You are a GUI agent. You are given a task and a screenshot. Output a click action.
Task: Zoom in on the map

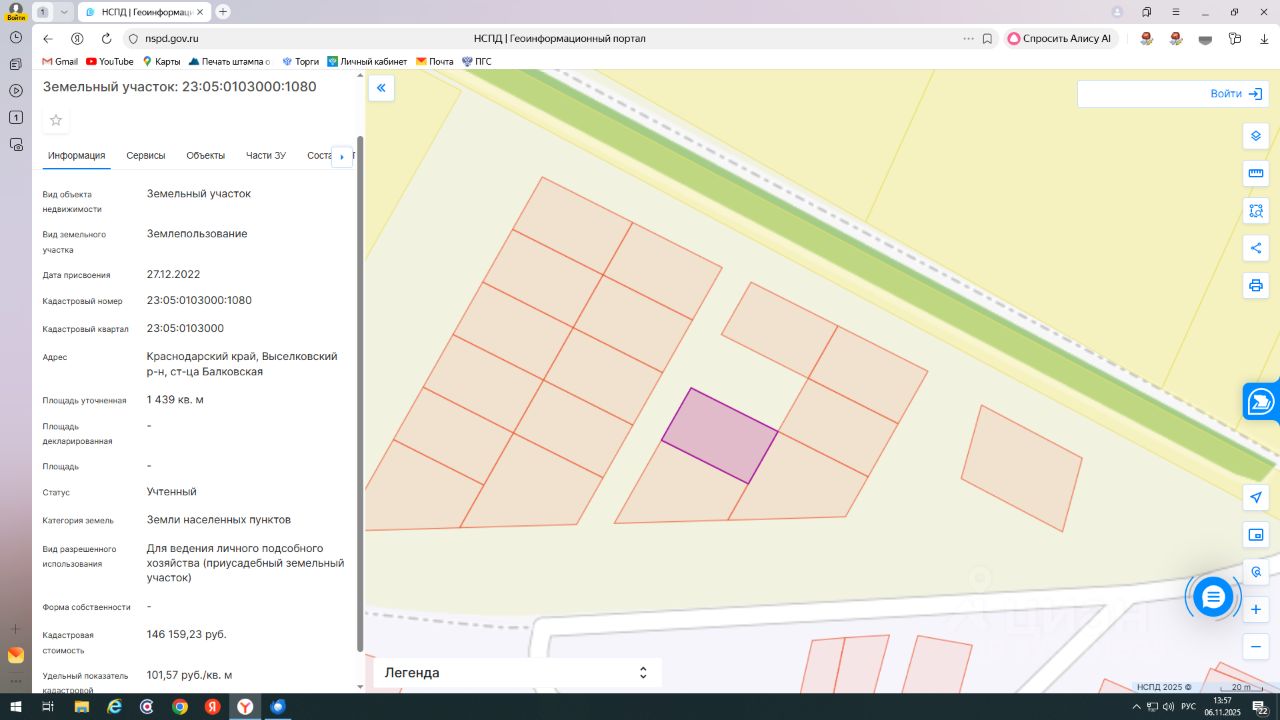[x=1256, y=609]
